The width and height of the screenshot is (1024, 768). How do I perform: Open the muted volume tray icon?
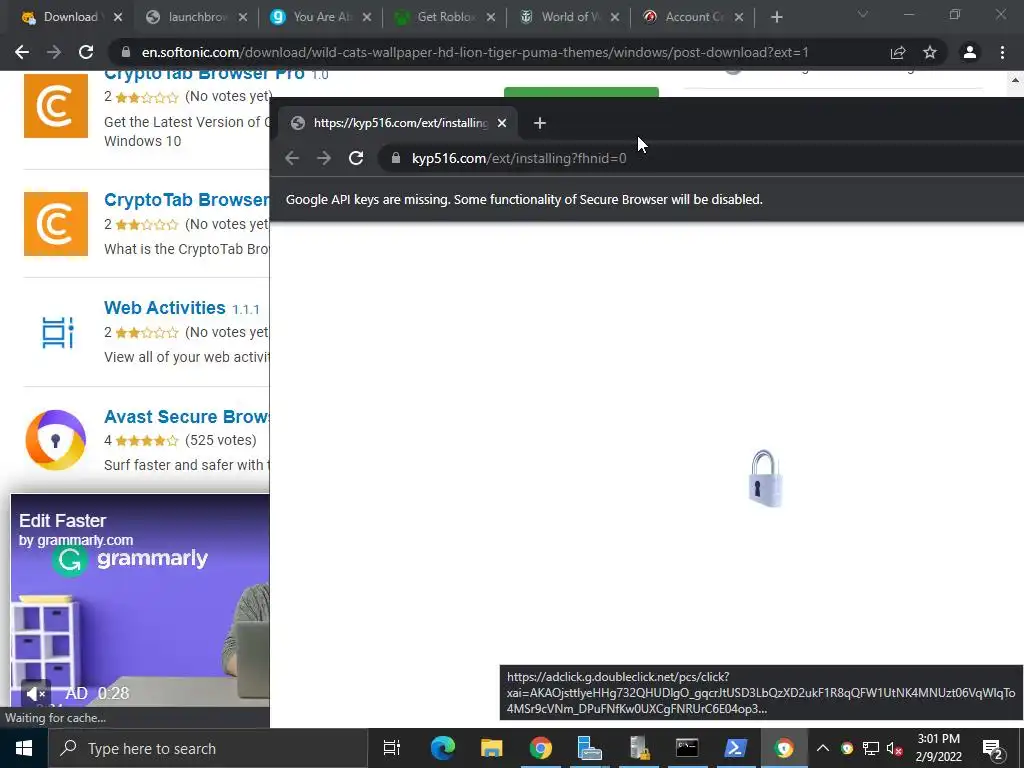tap(895, 748)
